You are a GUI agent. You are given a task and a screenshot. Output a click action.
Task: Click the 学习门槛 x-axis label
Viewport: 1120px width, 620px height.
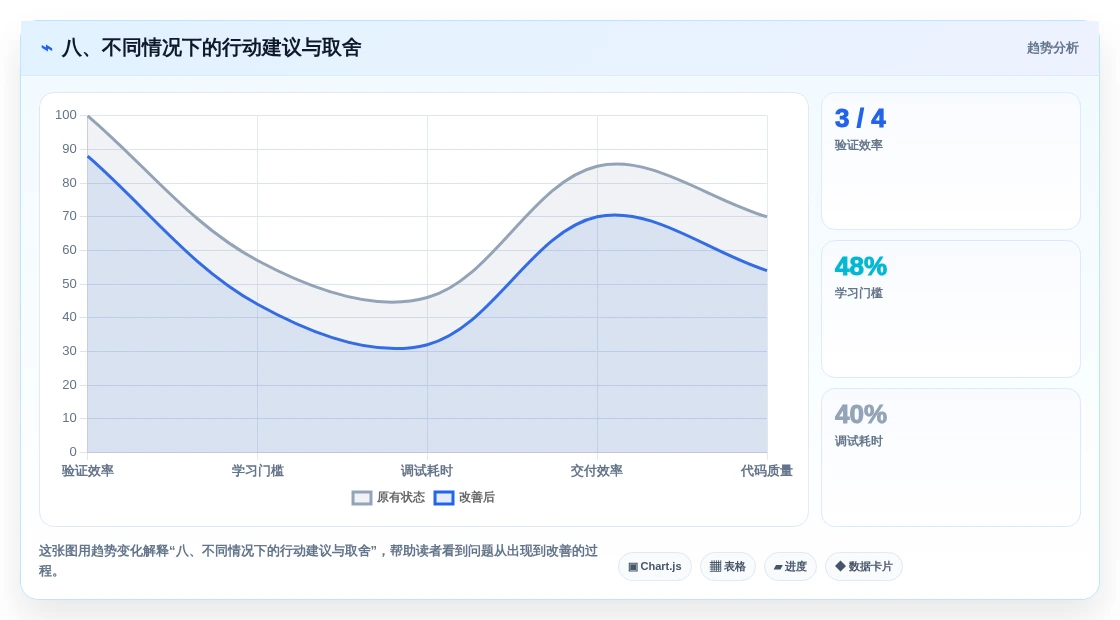[258, 471]
